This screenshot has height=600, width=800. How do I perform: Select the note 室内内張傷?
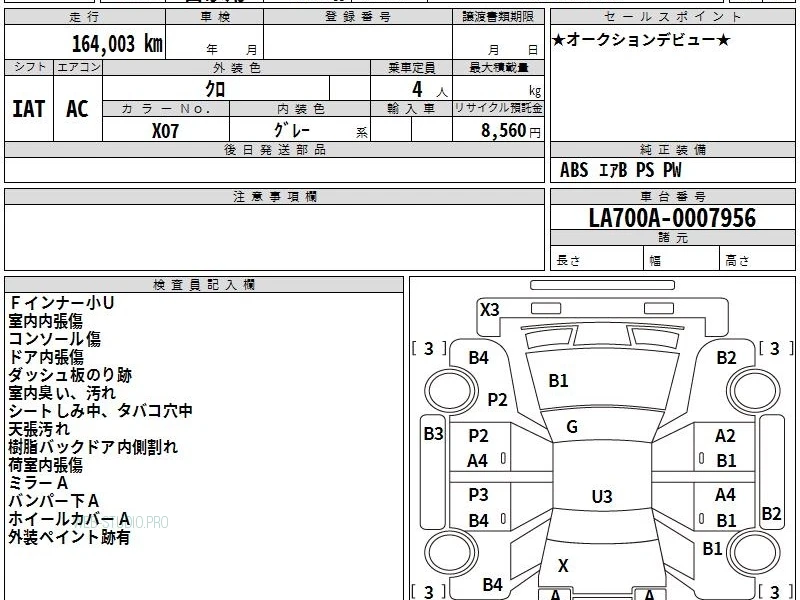tap(45, 321)
